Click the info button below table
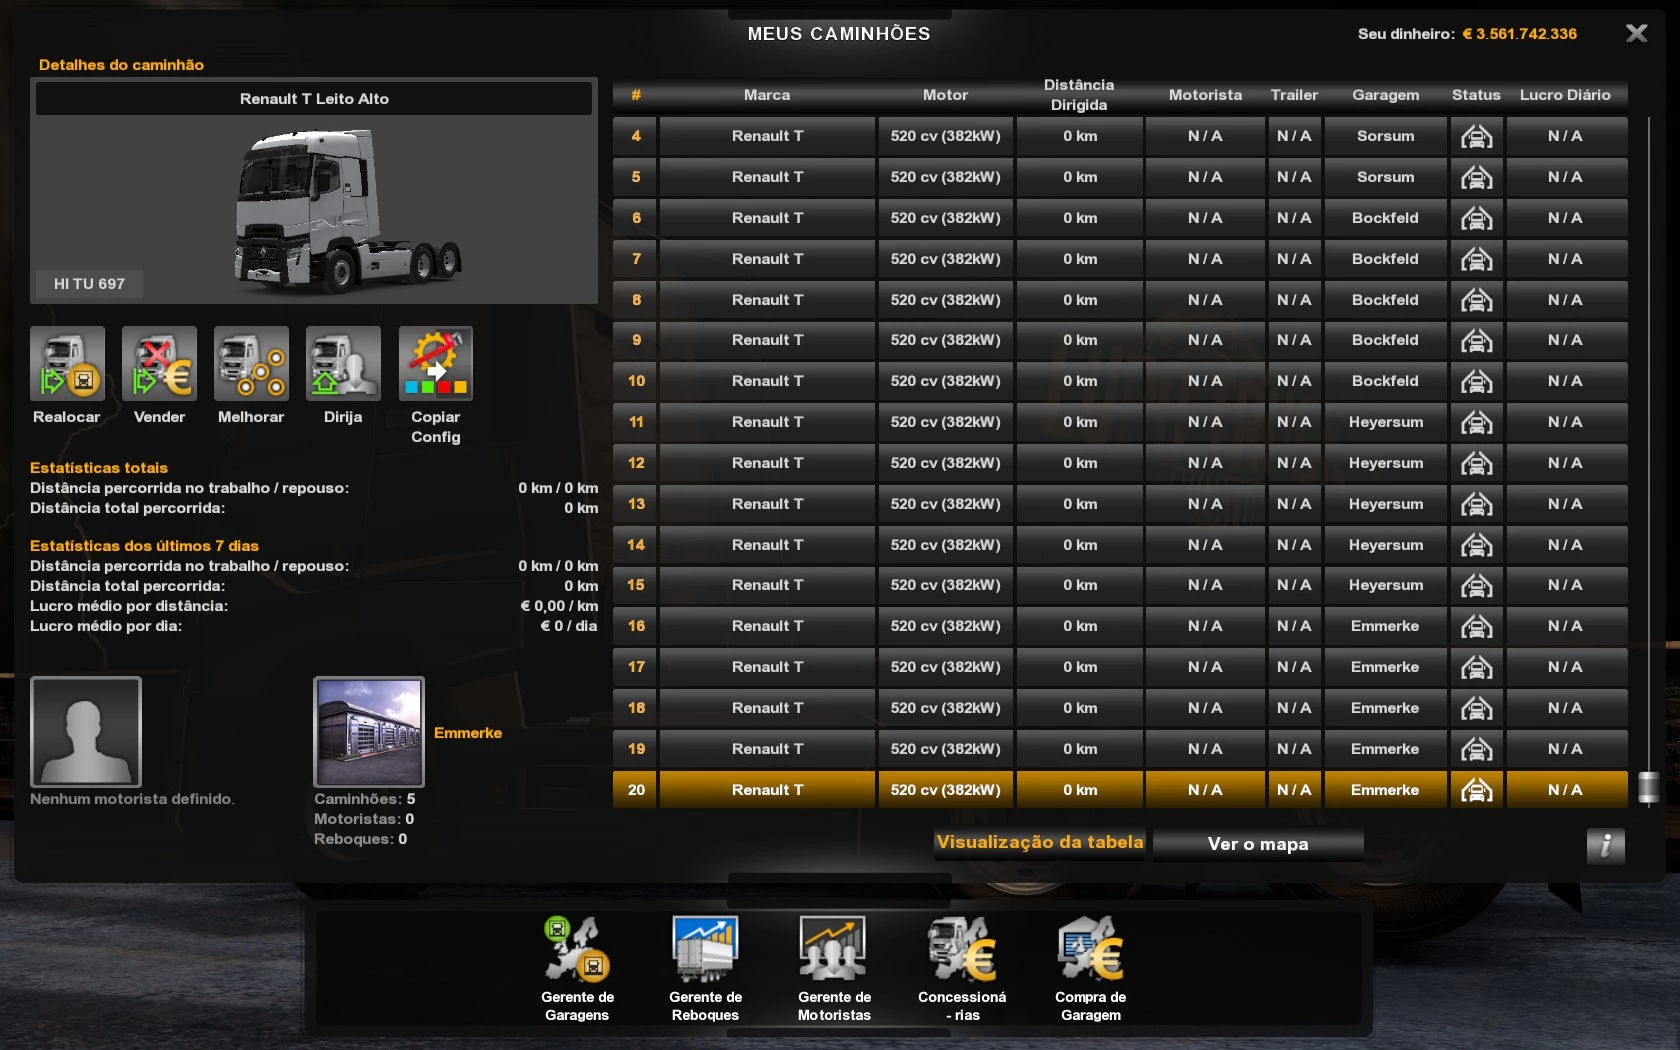 pyautogui.click(x=1605, y=845)
